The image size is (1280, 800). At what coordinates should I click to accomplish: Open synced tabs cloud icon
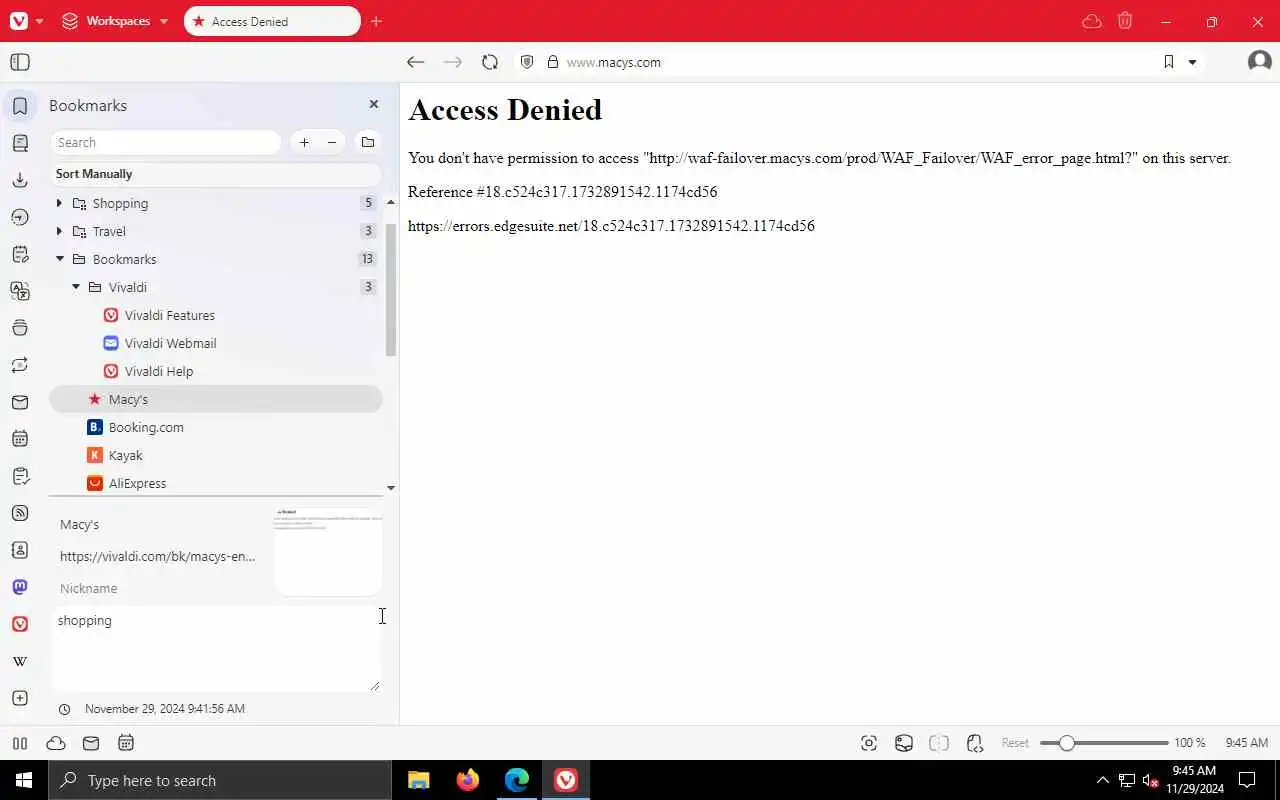(1092, 21)
